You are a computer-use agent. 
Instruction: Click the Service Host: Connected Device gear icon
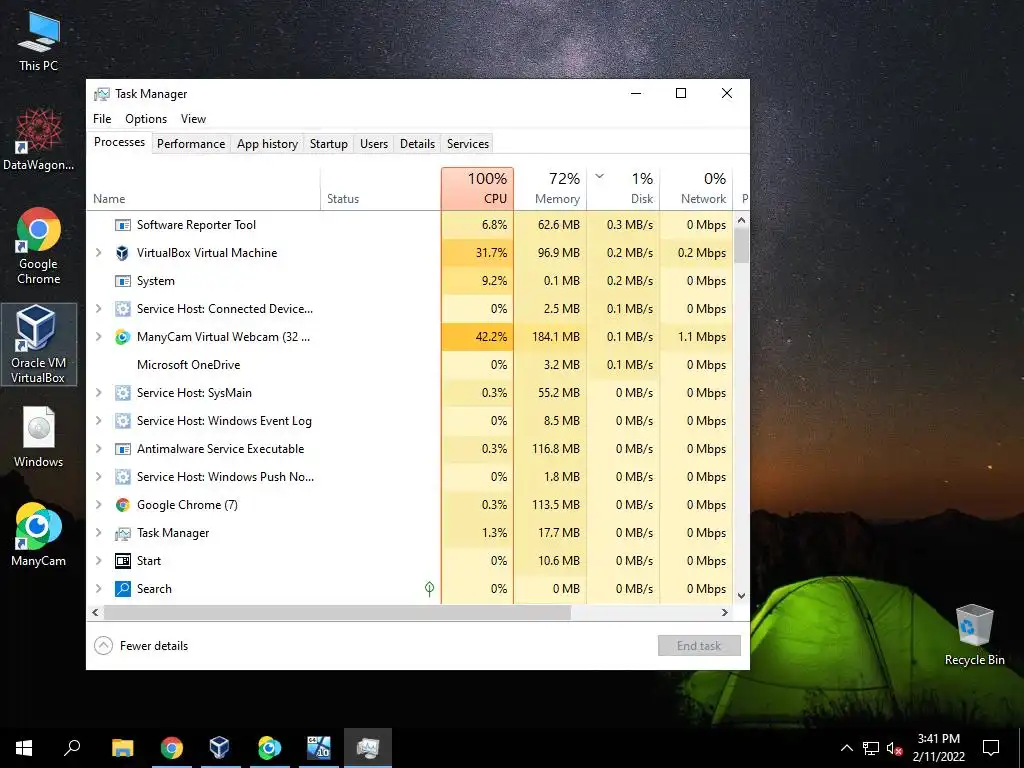tap(122, 309)
